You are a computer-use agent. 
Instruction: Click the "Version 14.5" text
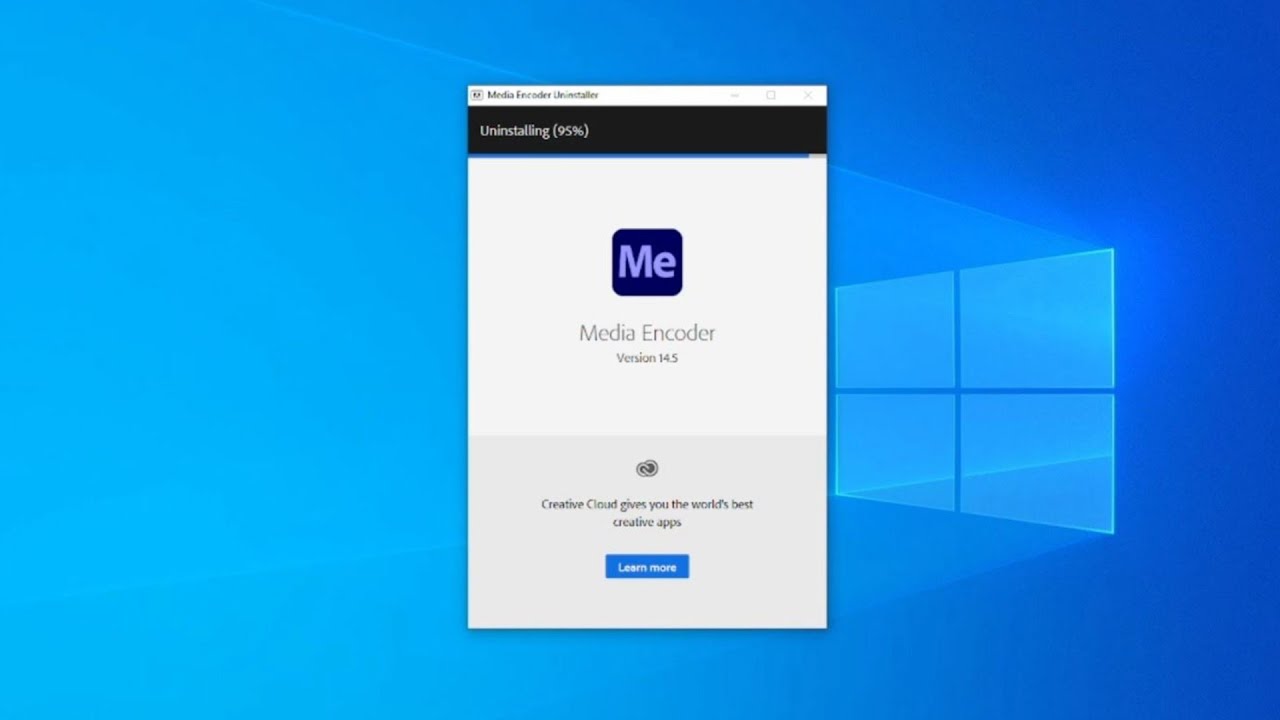647,358
